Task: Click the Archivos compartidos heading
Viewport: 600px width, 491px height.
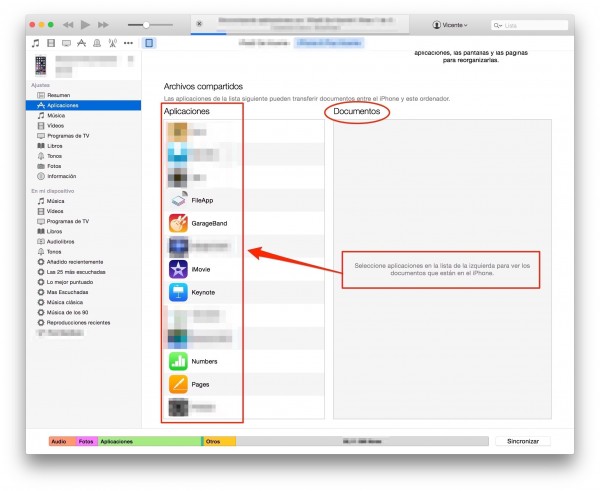Action: pyautogui.click(x=203, y=86)
